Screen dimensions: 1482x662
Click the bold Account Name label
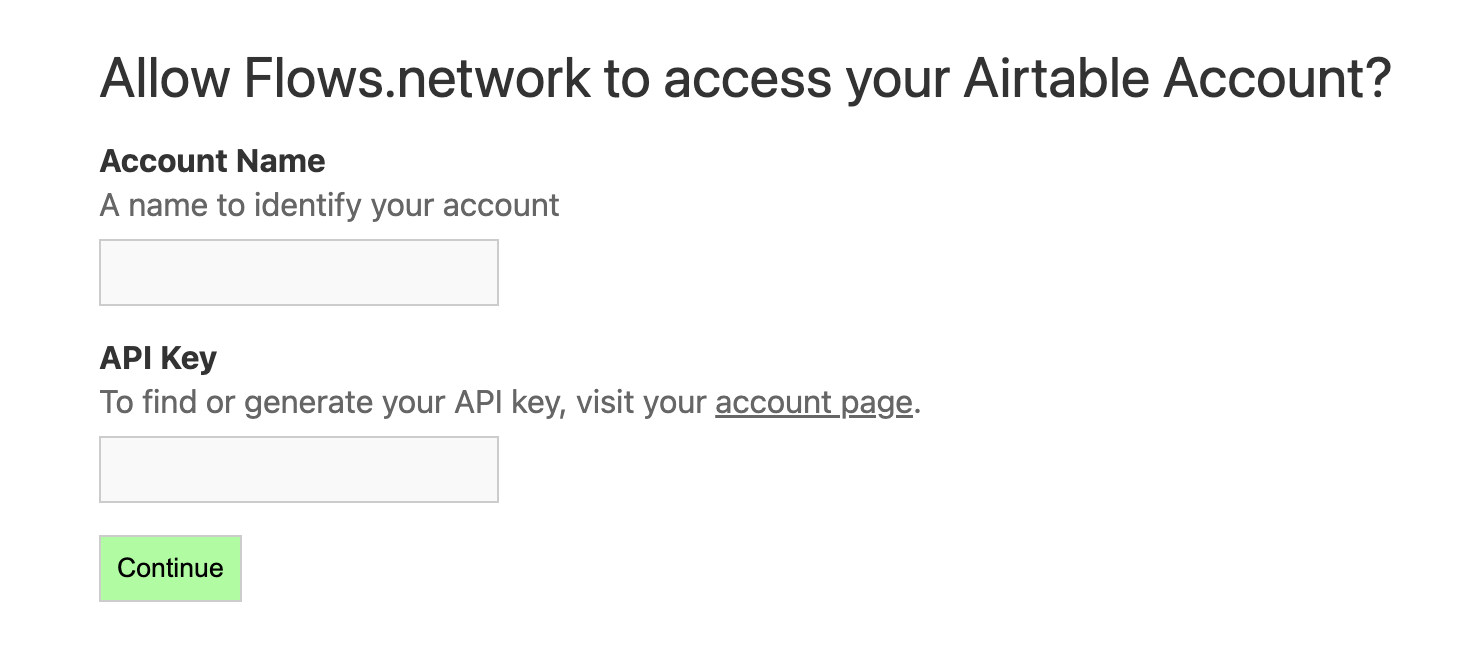point(212,161)
